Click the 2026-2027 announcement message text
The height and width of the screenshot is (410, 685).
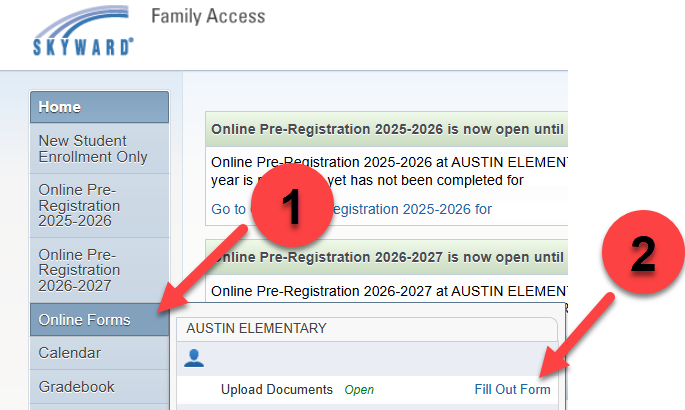pos(390,292)
